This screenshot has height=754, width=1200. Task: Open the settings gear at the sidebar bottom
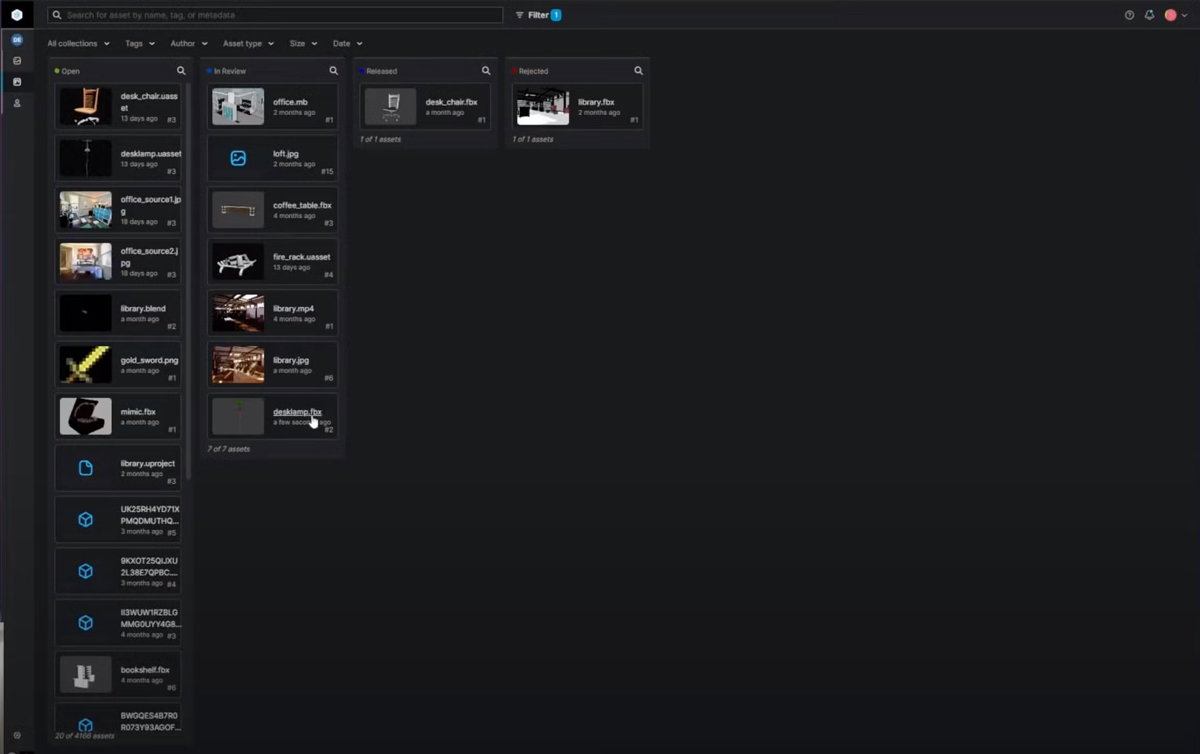17,735
